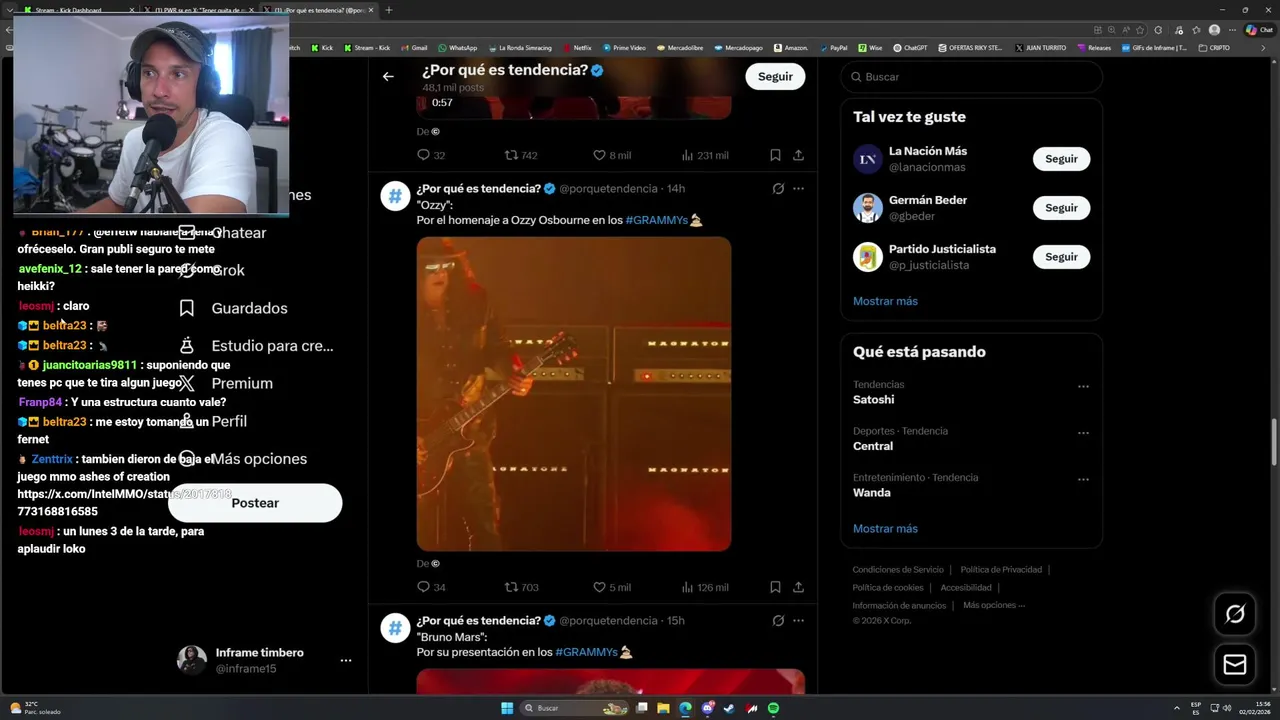Open Política de Privacidad link

(1001, 570)
